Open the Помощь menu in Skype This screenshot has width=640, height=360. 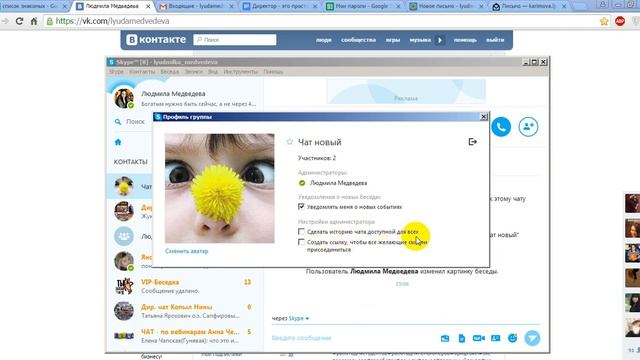[273, 71]
